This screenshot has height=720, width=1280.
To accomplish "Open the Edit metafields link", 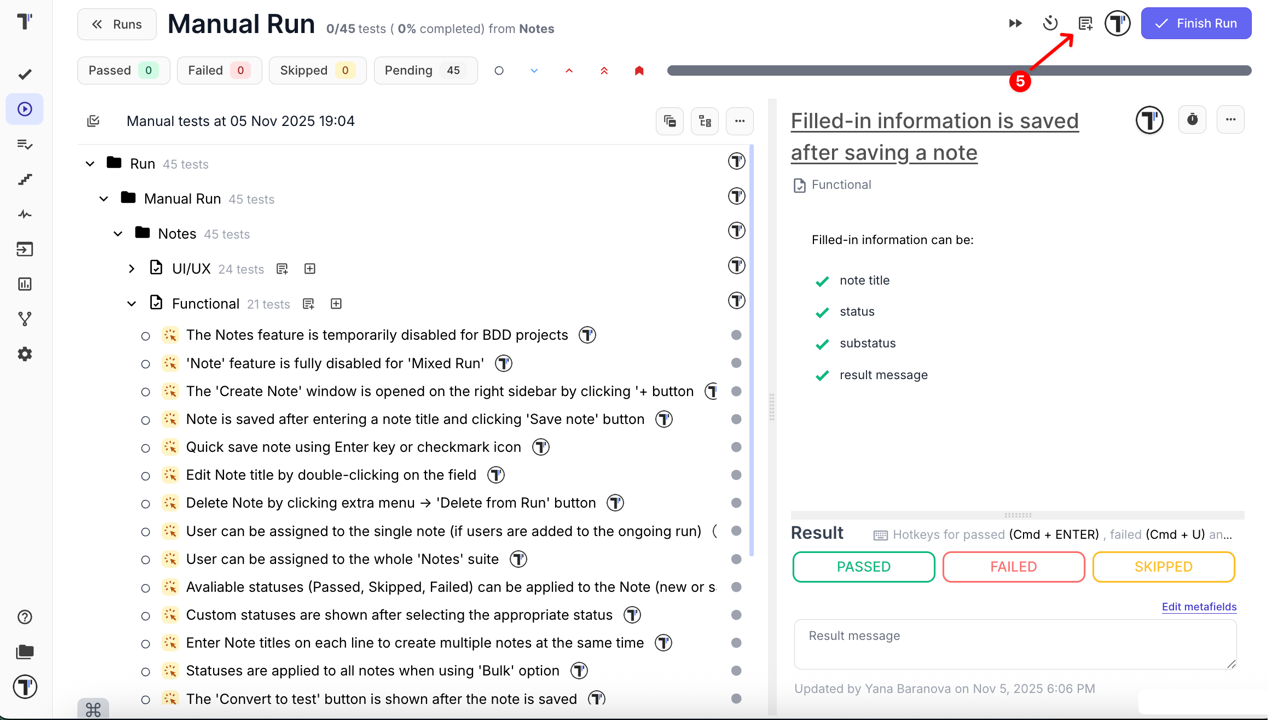I will [x=1198, y=607].
